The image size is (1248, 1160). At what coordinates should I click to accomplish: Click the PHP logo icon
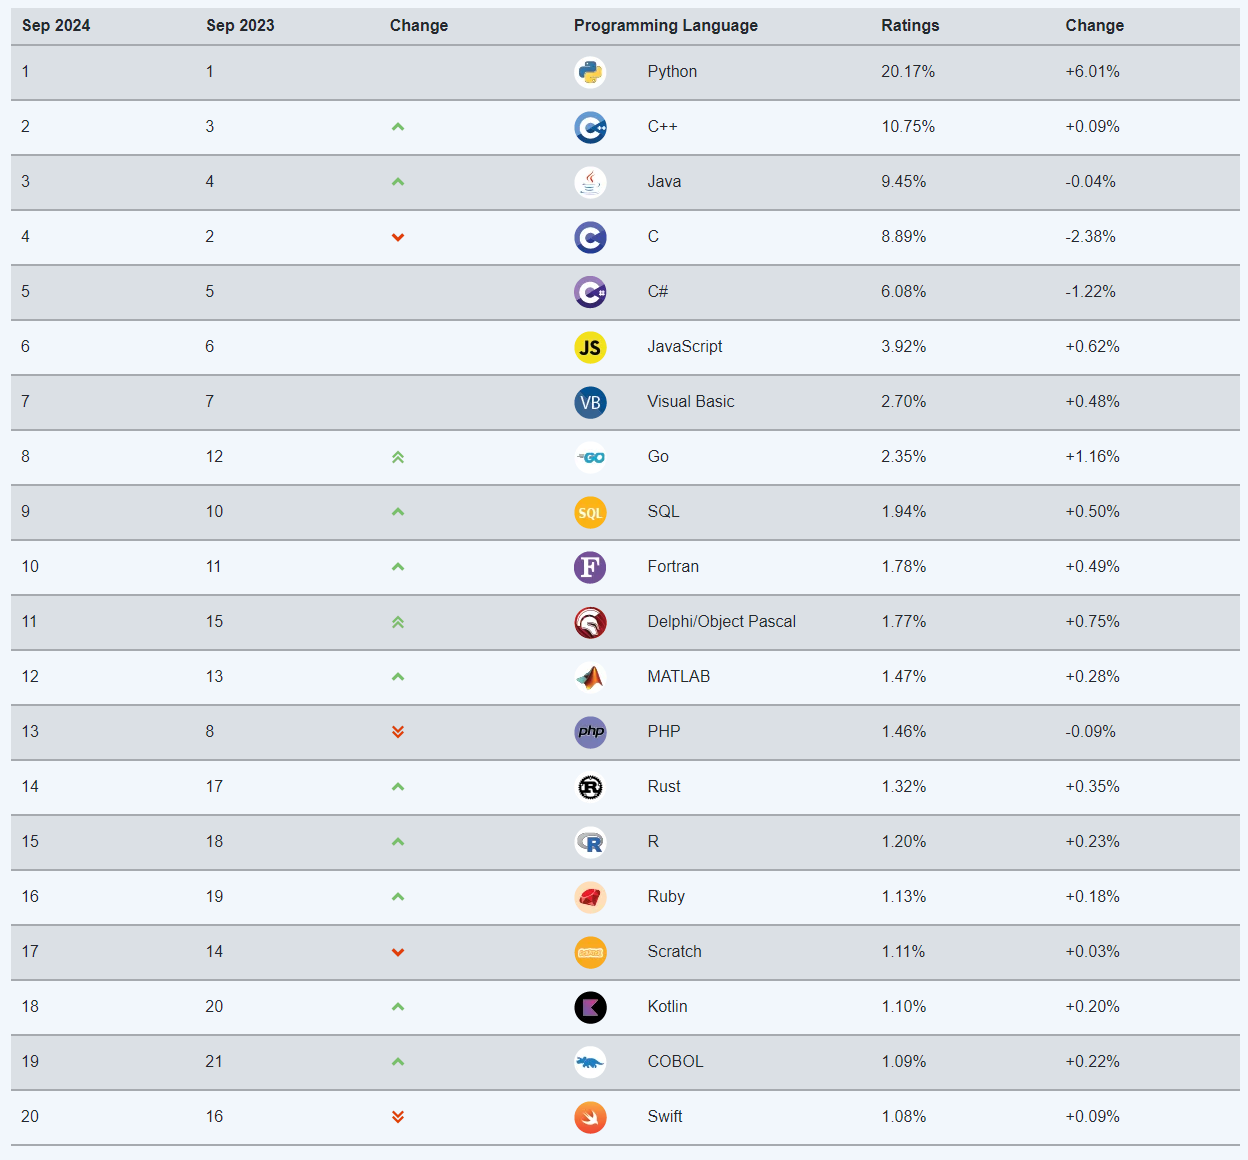pyautogui.click(x=590, y=732)
